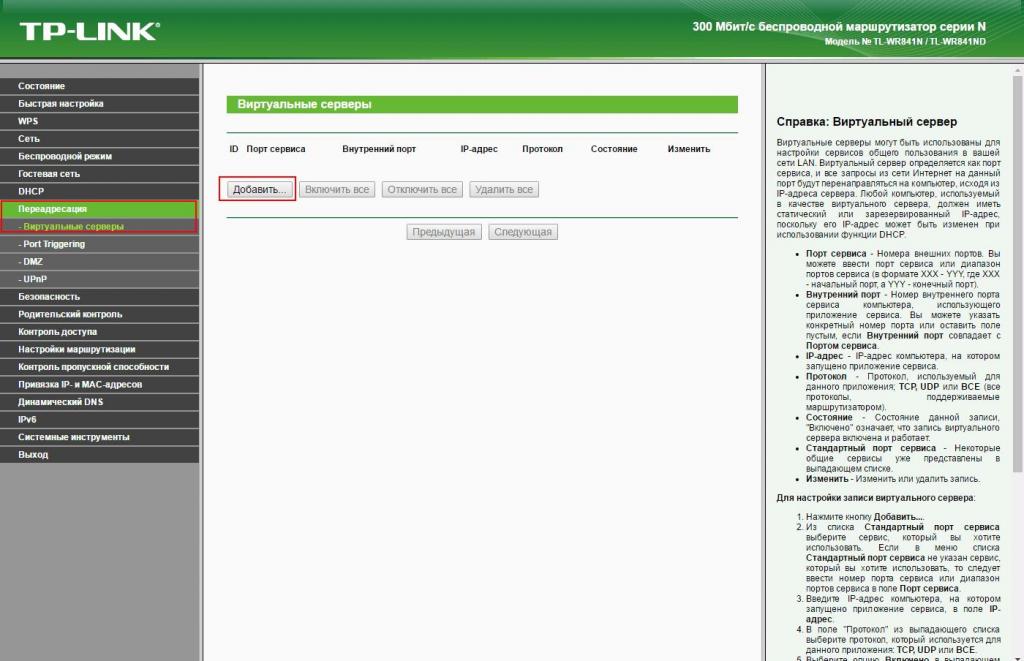This screenshot has width=1024, height=661.
Task: Click Включить все button
Action: pos(337,189)
